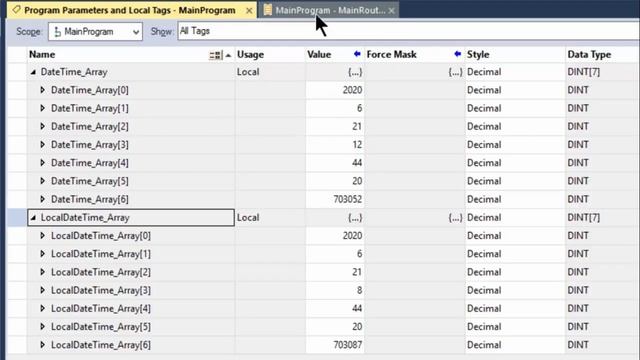Click the LocalDateTime_Array {...} force mask cell

coord(415,218)
